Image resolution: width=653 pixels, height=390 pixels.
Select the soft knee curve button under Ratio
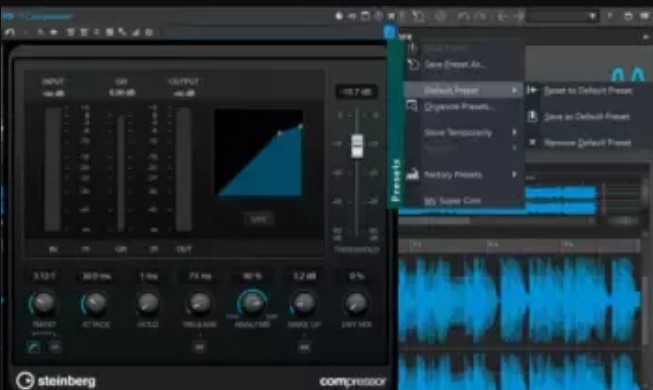[x=34, y=347]
